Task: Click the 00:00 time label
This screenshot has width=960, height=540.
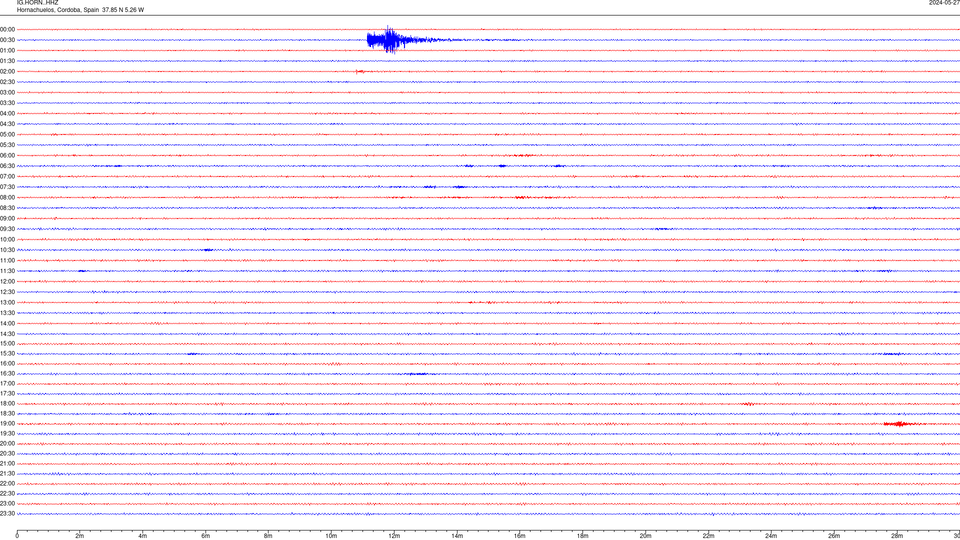Action: pos(7,29)
